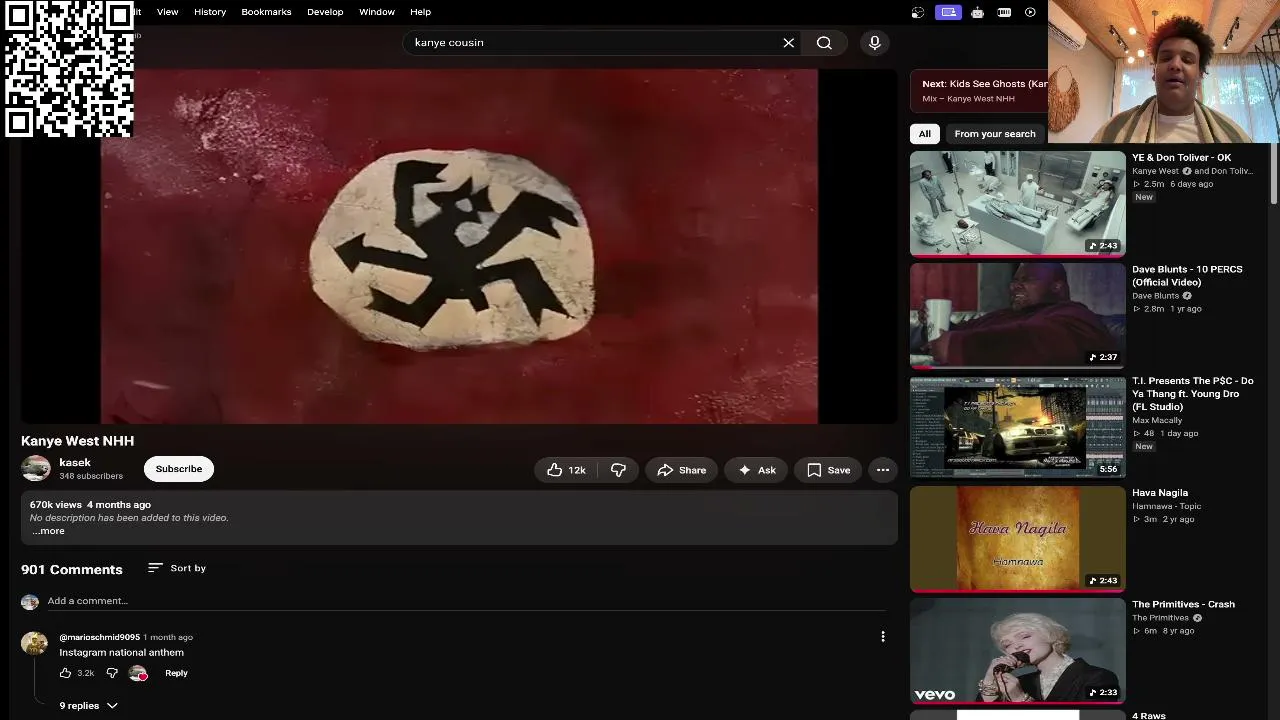This screenshot has height=720, width=1280.
Task: Open the @marioschmid9095 username link
Action: click(99, 637)
